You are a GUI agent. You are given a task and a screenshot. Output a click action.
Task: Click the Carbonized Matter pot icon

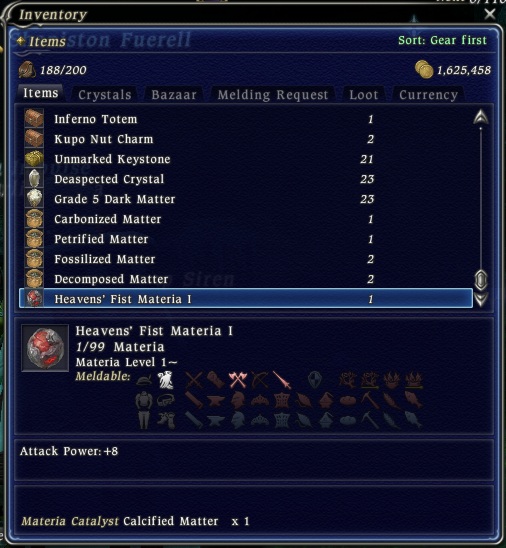click(34, 219)
